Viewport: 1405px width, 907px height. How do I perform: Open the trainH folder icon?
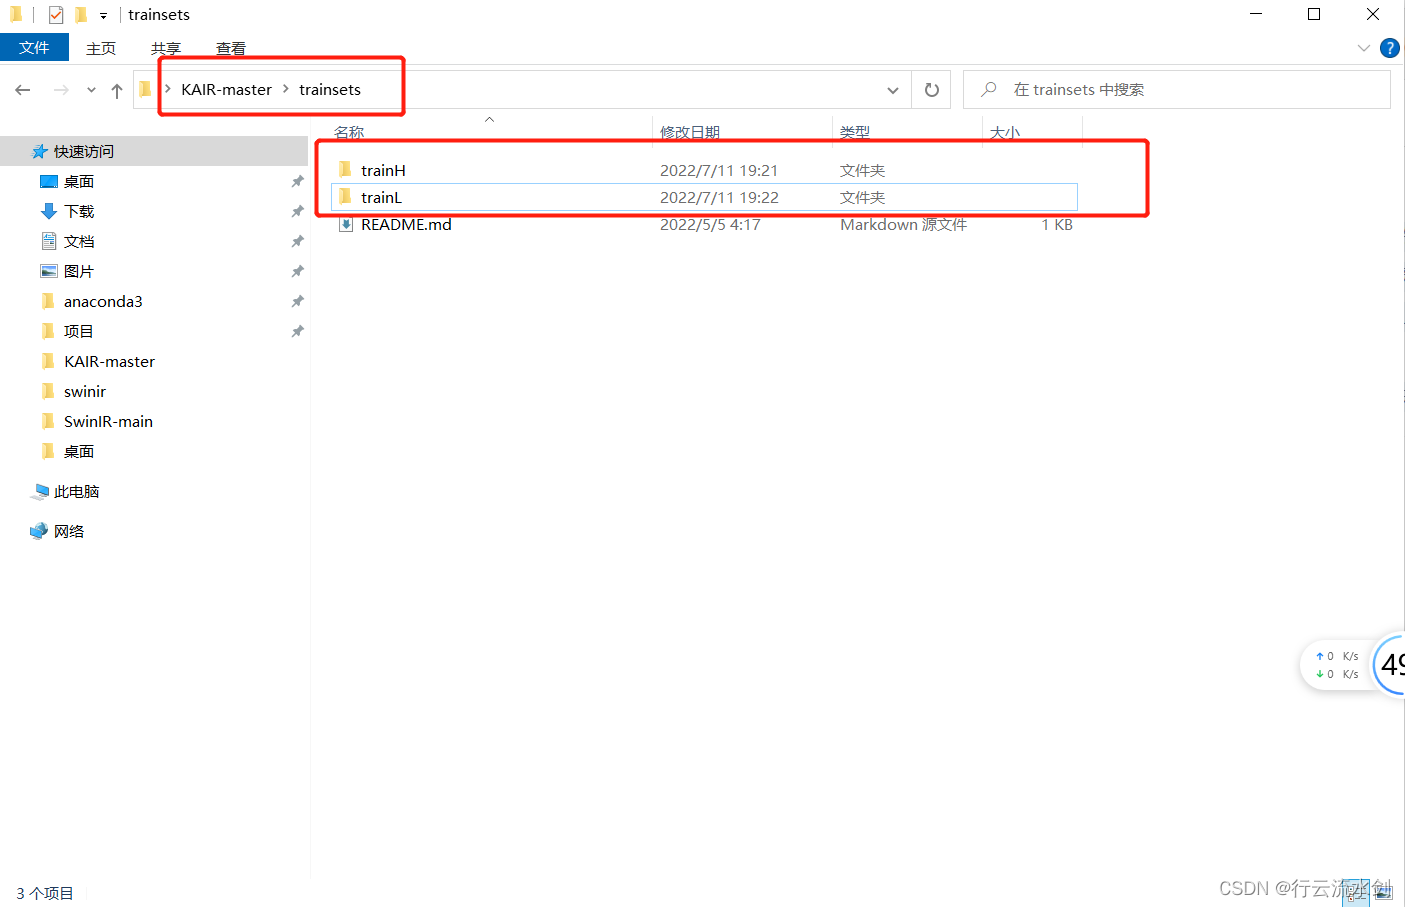point(344,169)
